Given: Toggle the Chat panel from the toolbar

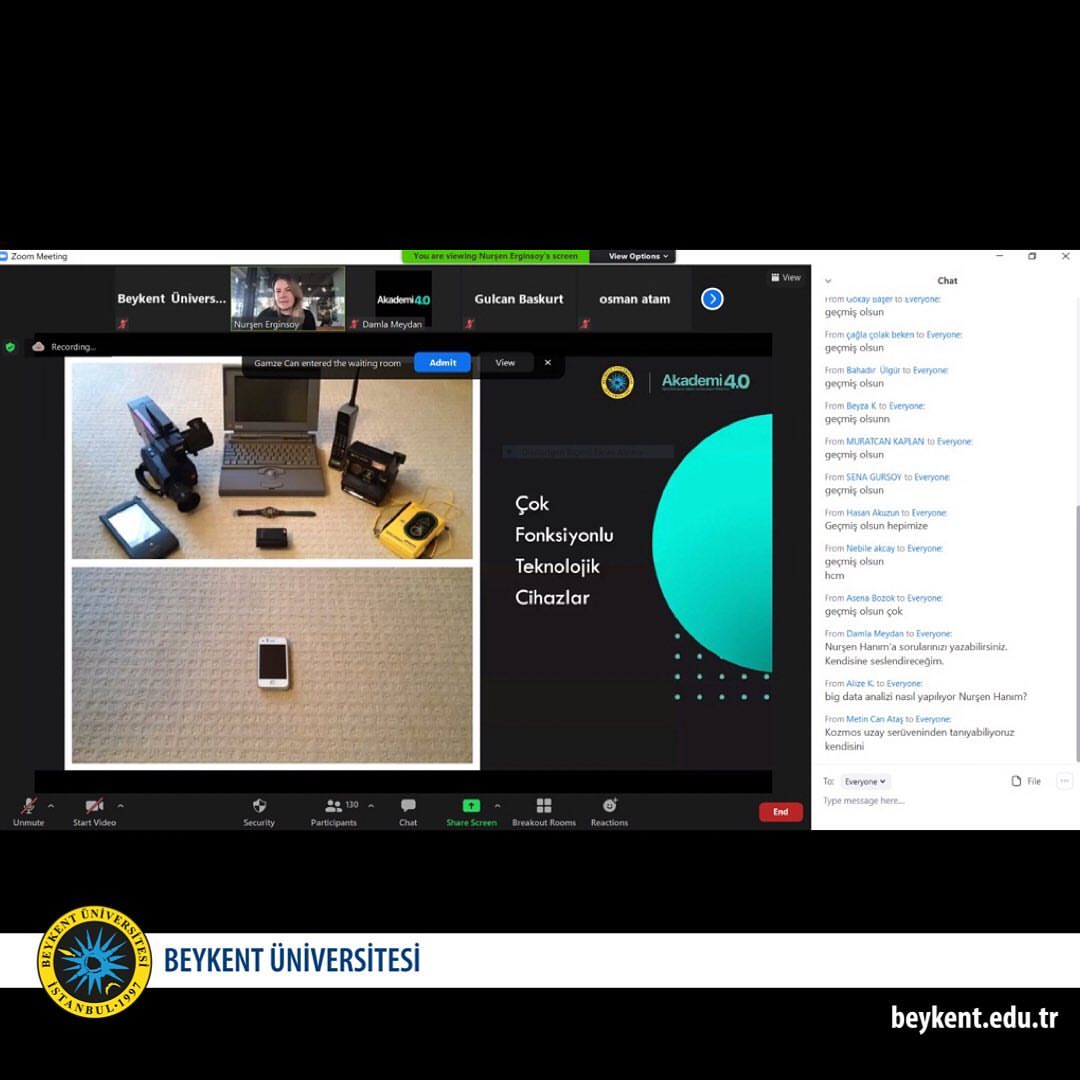Looking at the screenshot, I should pyautogui.click(x=408, y=811).
